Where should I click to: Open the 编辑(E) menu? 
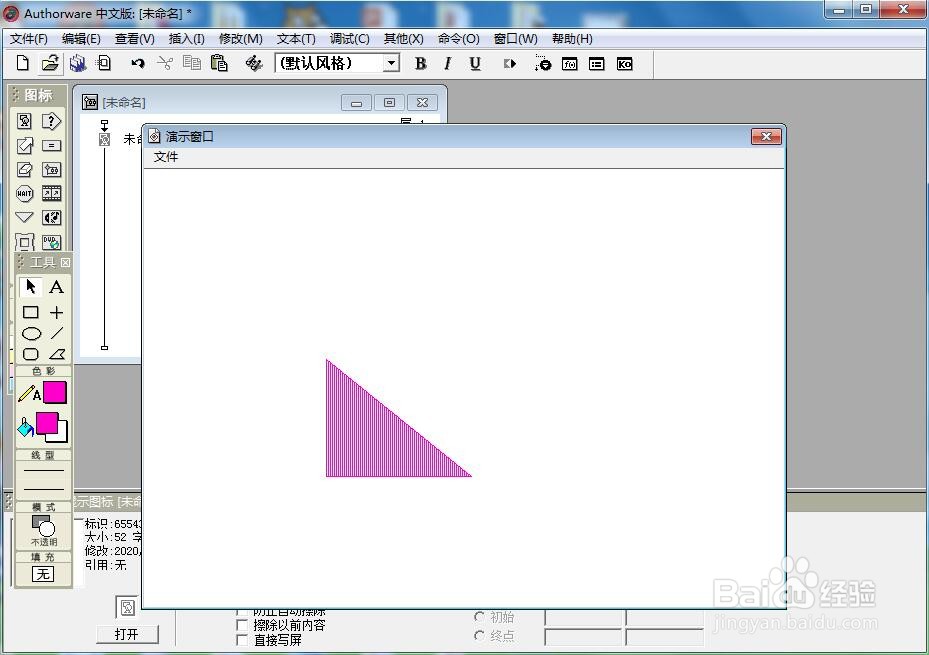81,38
